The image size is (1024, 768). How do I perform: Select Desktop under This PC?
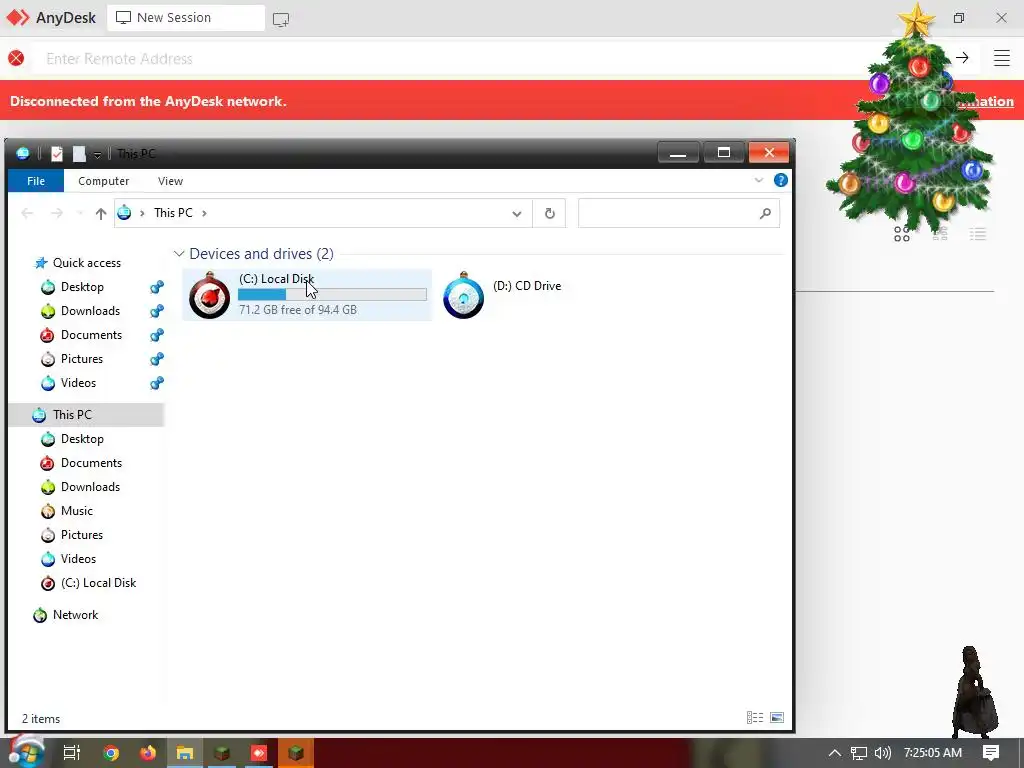click(82, 439)
